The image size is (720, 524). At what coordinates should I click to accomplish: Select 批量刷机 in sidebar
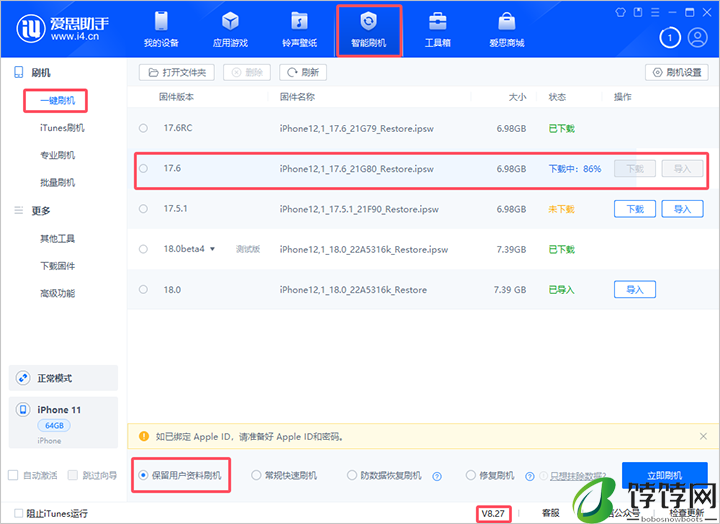click(x=57, y=183)
